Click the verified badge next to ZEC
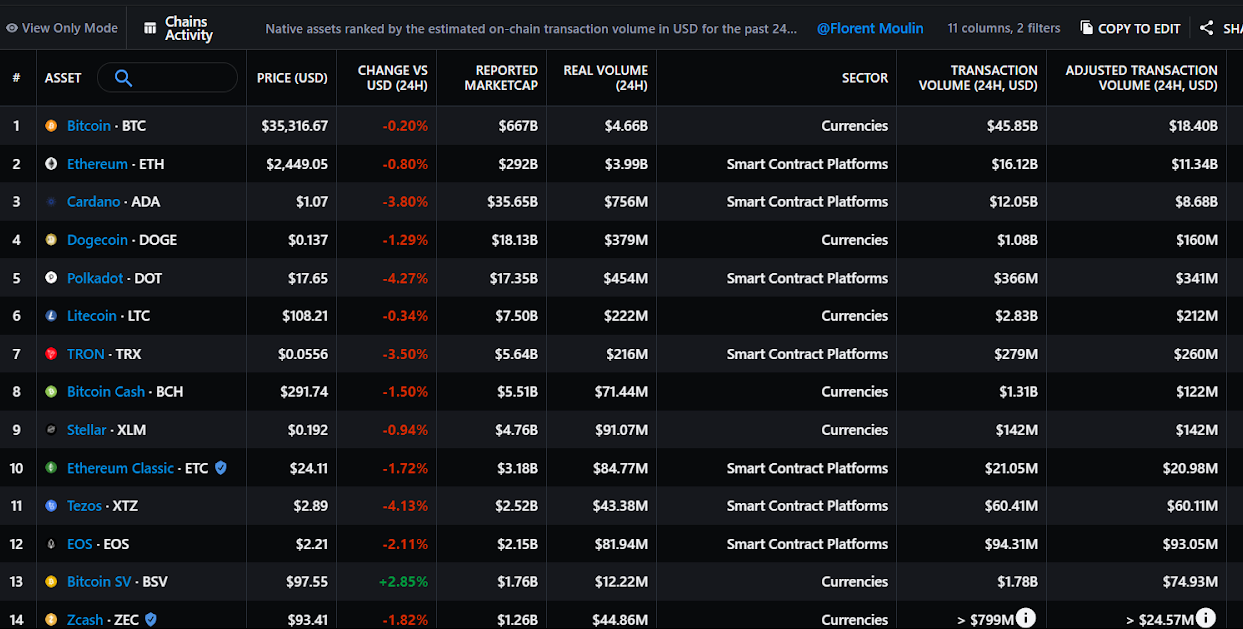 [150, 620]
